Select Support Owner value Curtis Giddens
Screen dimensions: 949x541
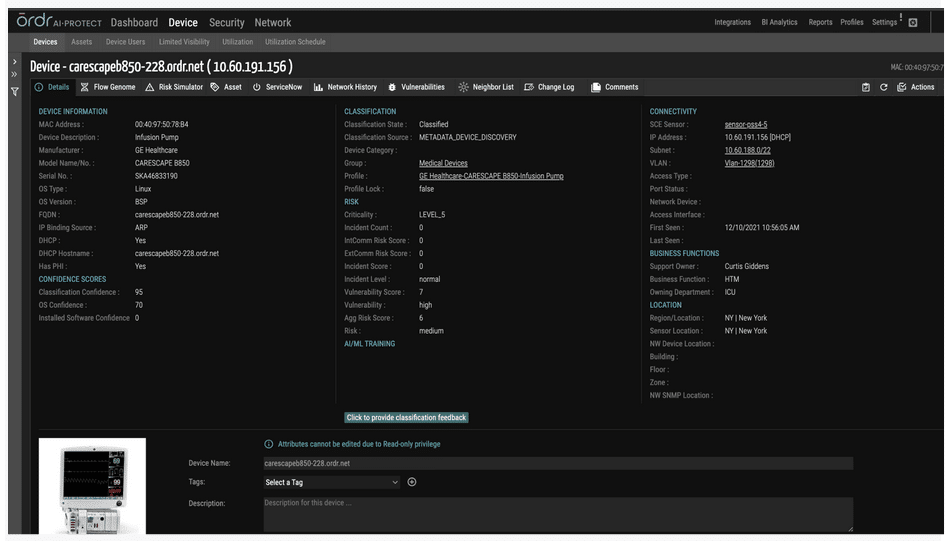[x=746, y=266]
